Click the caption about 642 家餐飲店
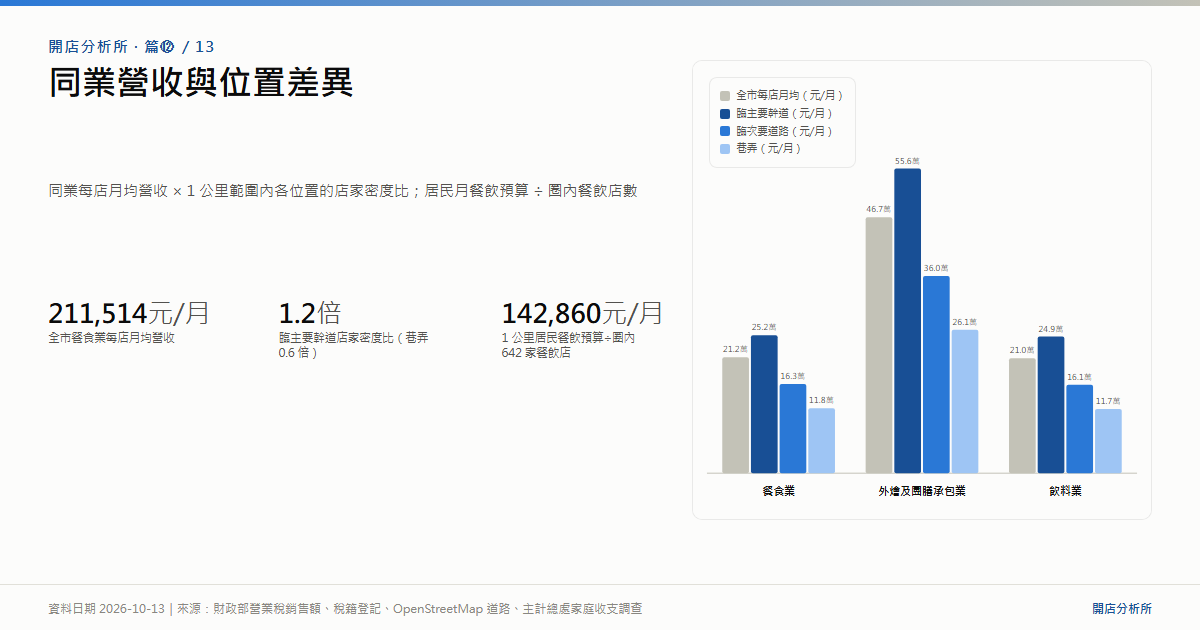The width and height of the screenshot is (1200, 630). [x=568, y=345]
